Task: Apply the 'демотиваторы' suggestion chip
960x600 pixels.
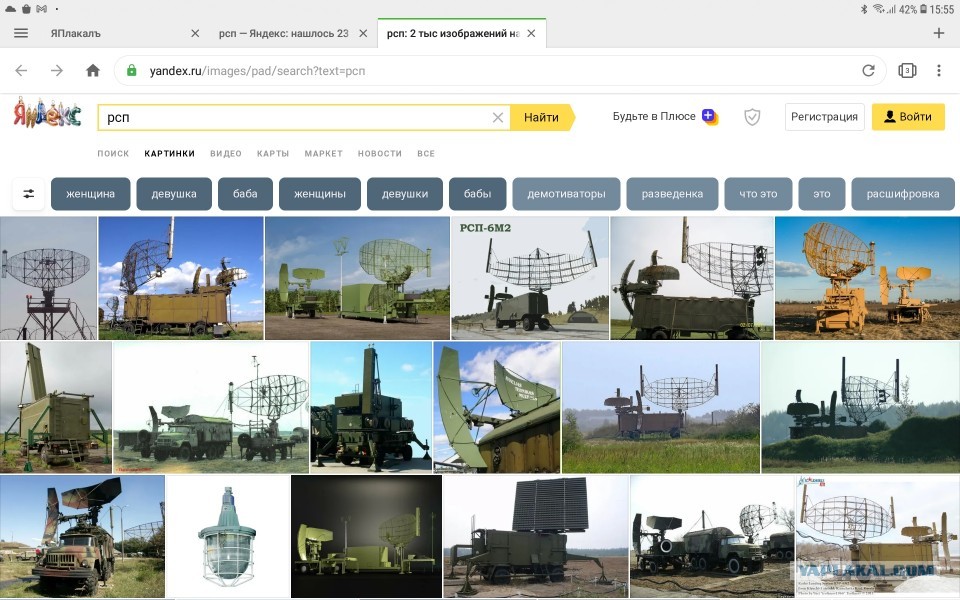Action: tap(566, 194)
